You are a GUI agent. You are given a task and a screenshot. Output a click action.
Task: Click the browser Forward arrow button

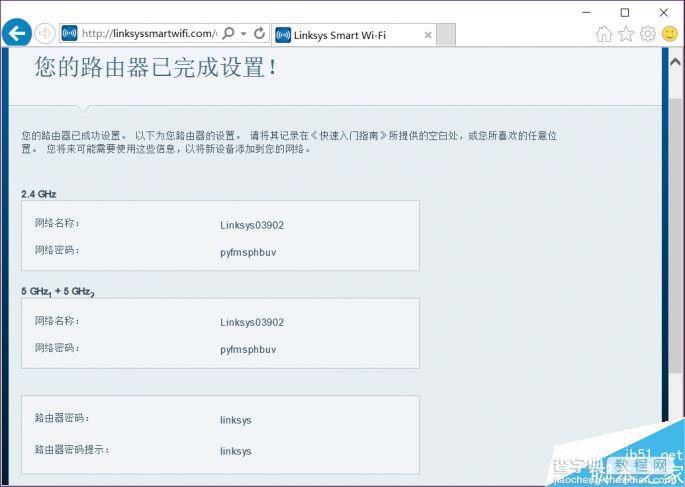(45, 34)
